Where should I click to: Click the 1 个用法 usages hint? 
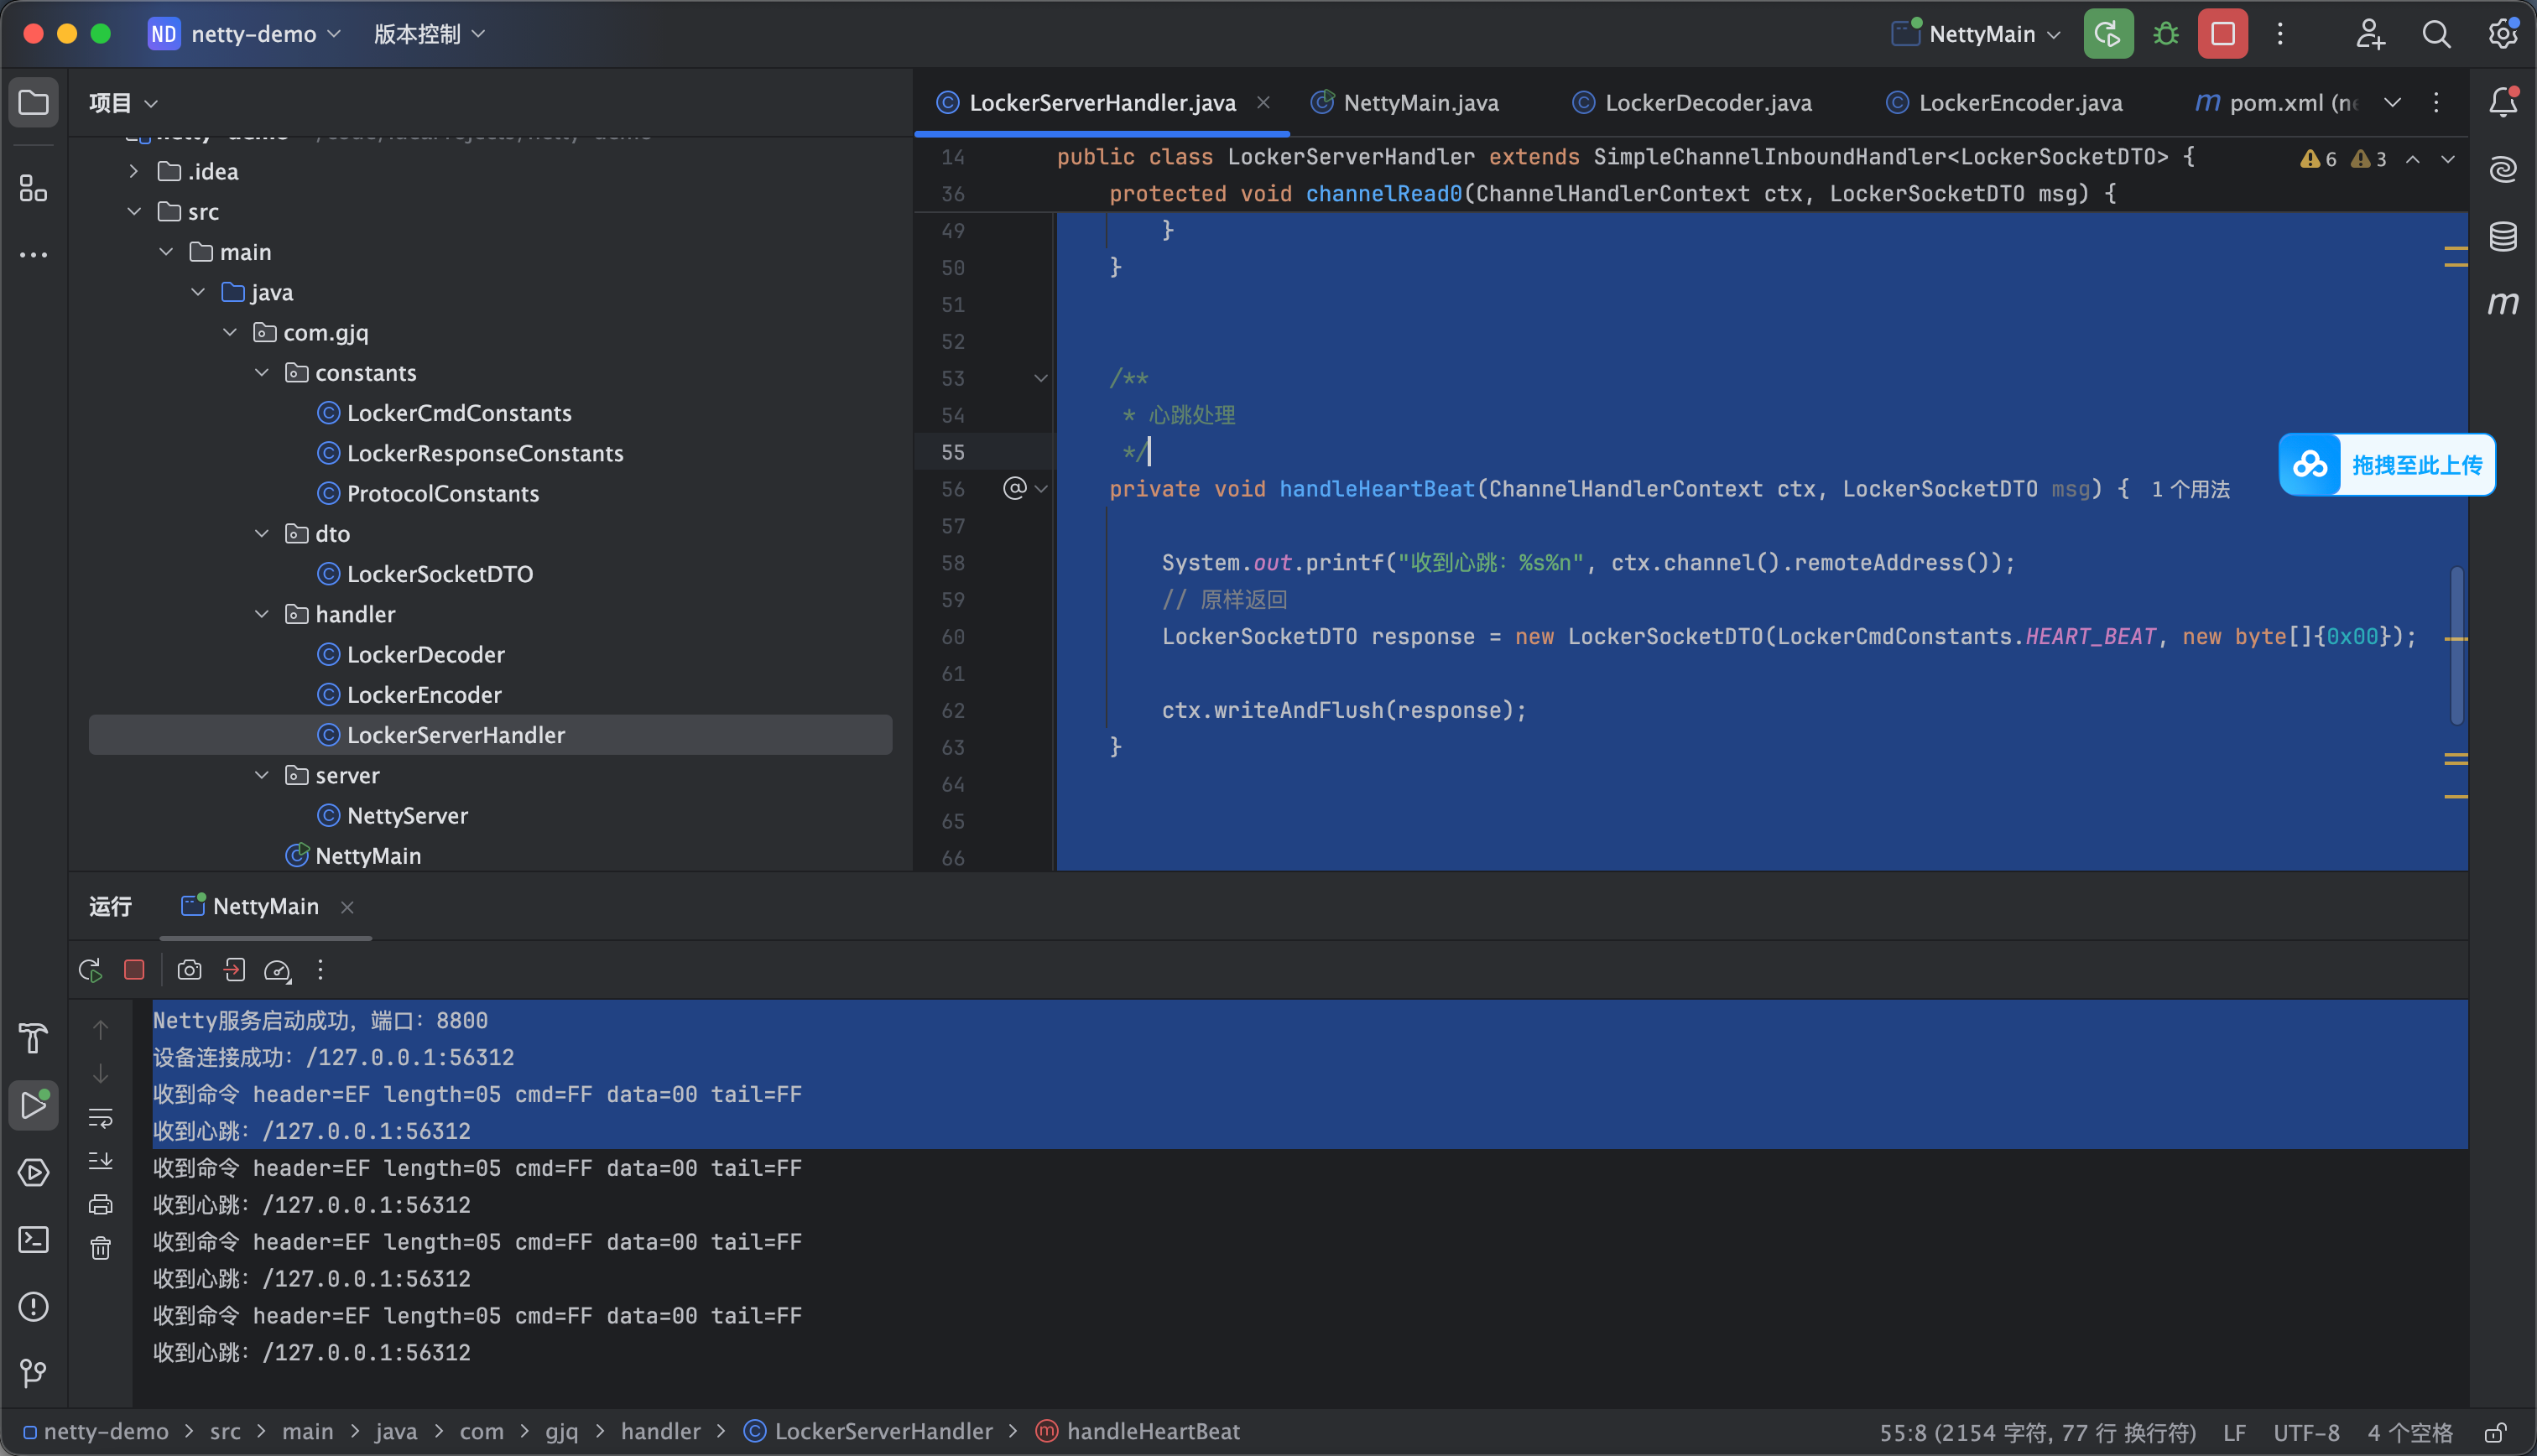pyautogui.click(x=2190, y=489)
